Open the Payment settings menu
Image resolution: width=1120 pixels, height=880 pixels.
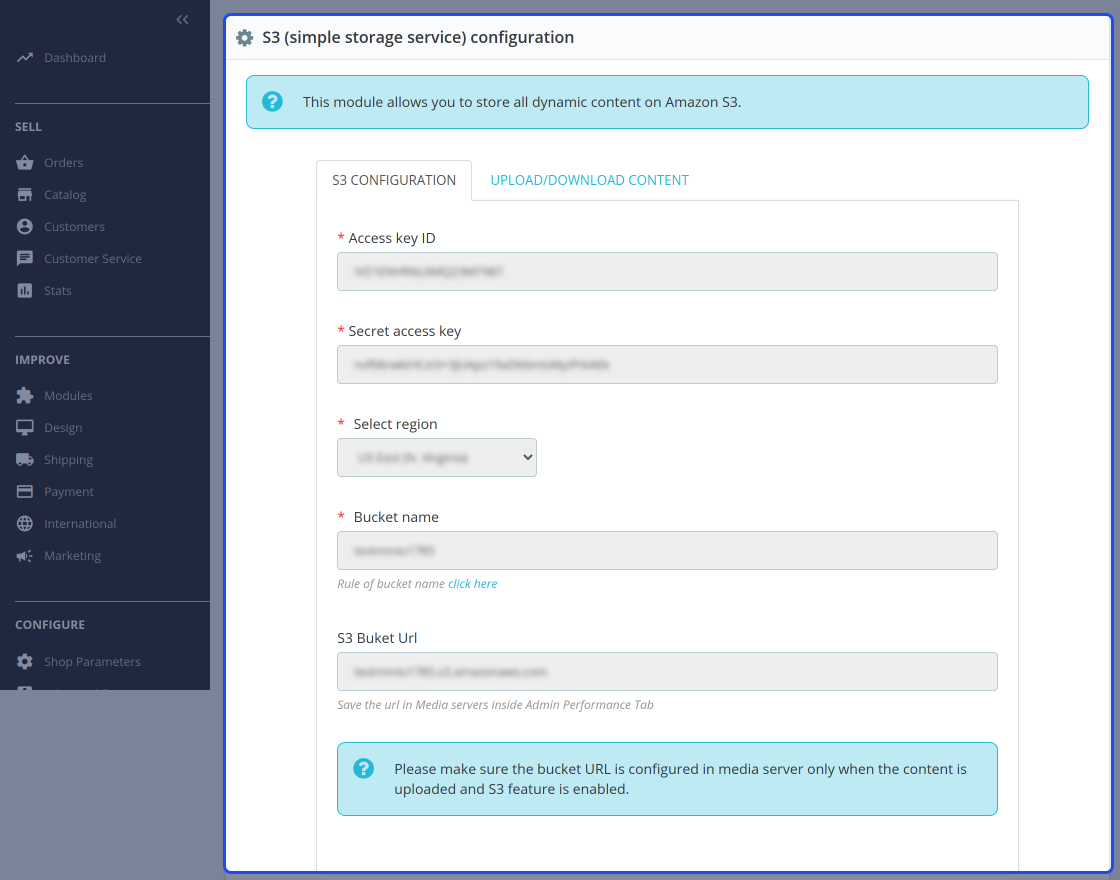(x=69, y=491)
